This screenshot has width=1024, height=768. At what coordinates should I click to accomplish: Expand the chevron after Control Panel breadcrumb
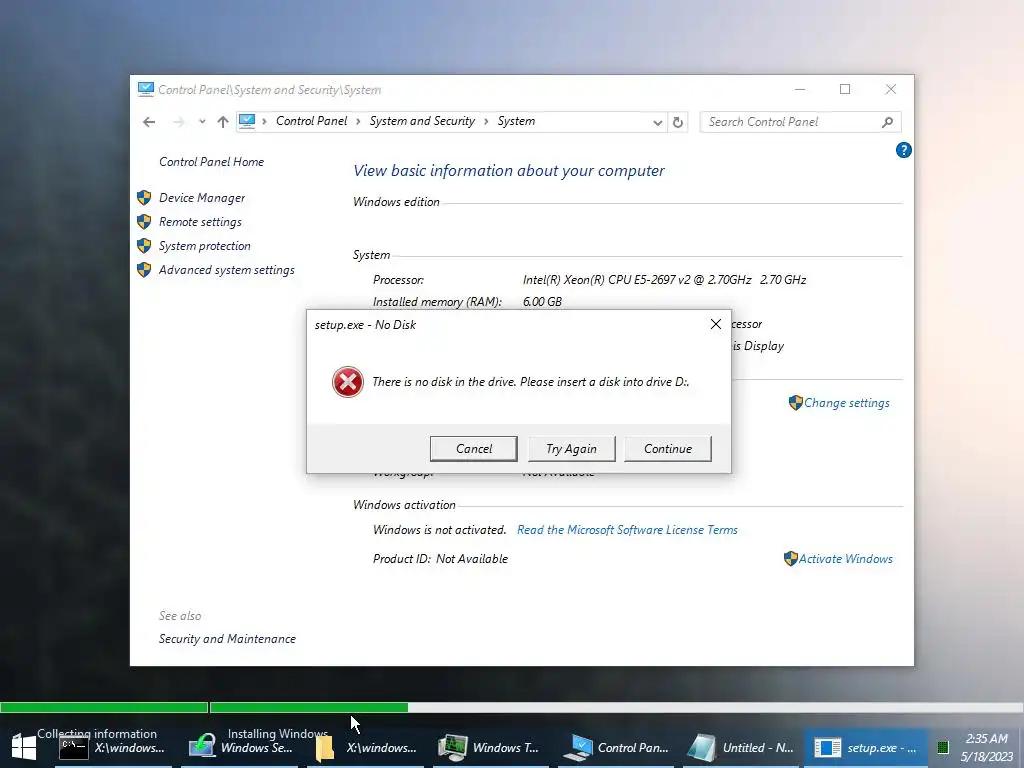point(359,121)
